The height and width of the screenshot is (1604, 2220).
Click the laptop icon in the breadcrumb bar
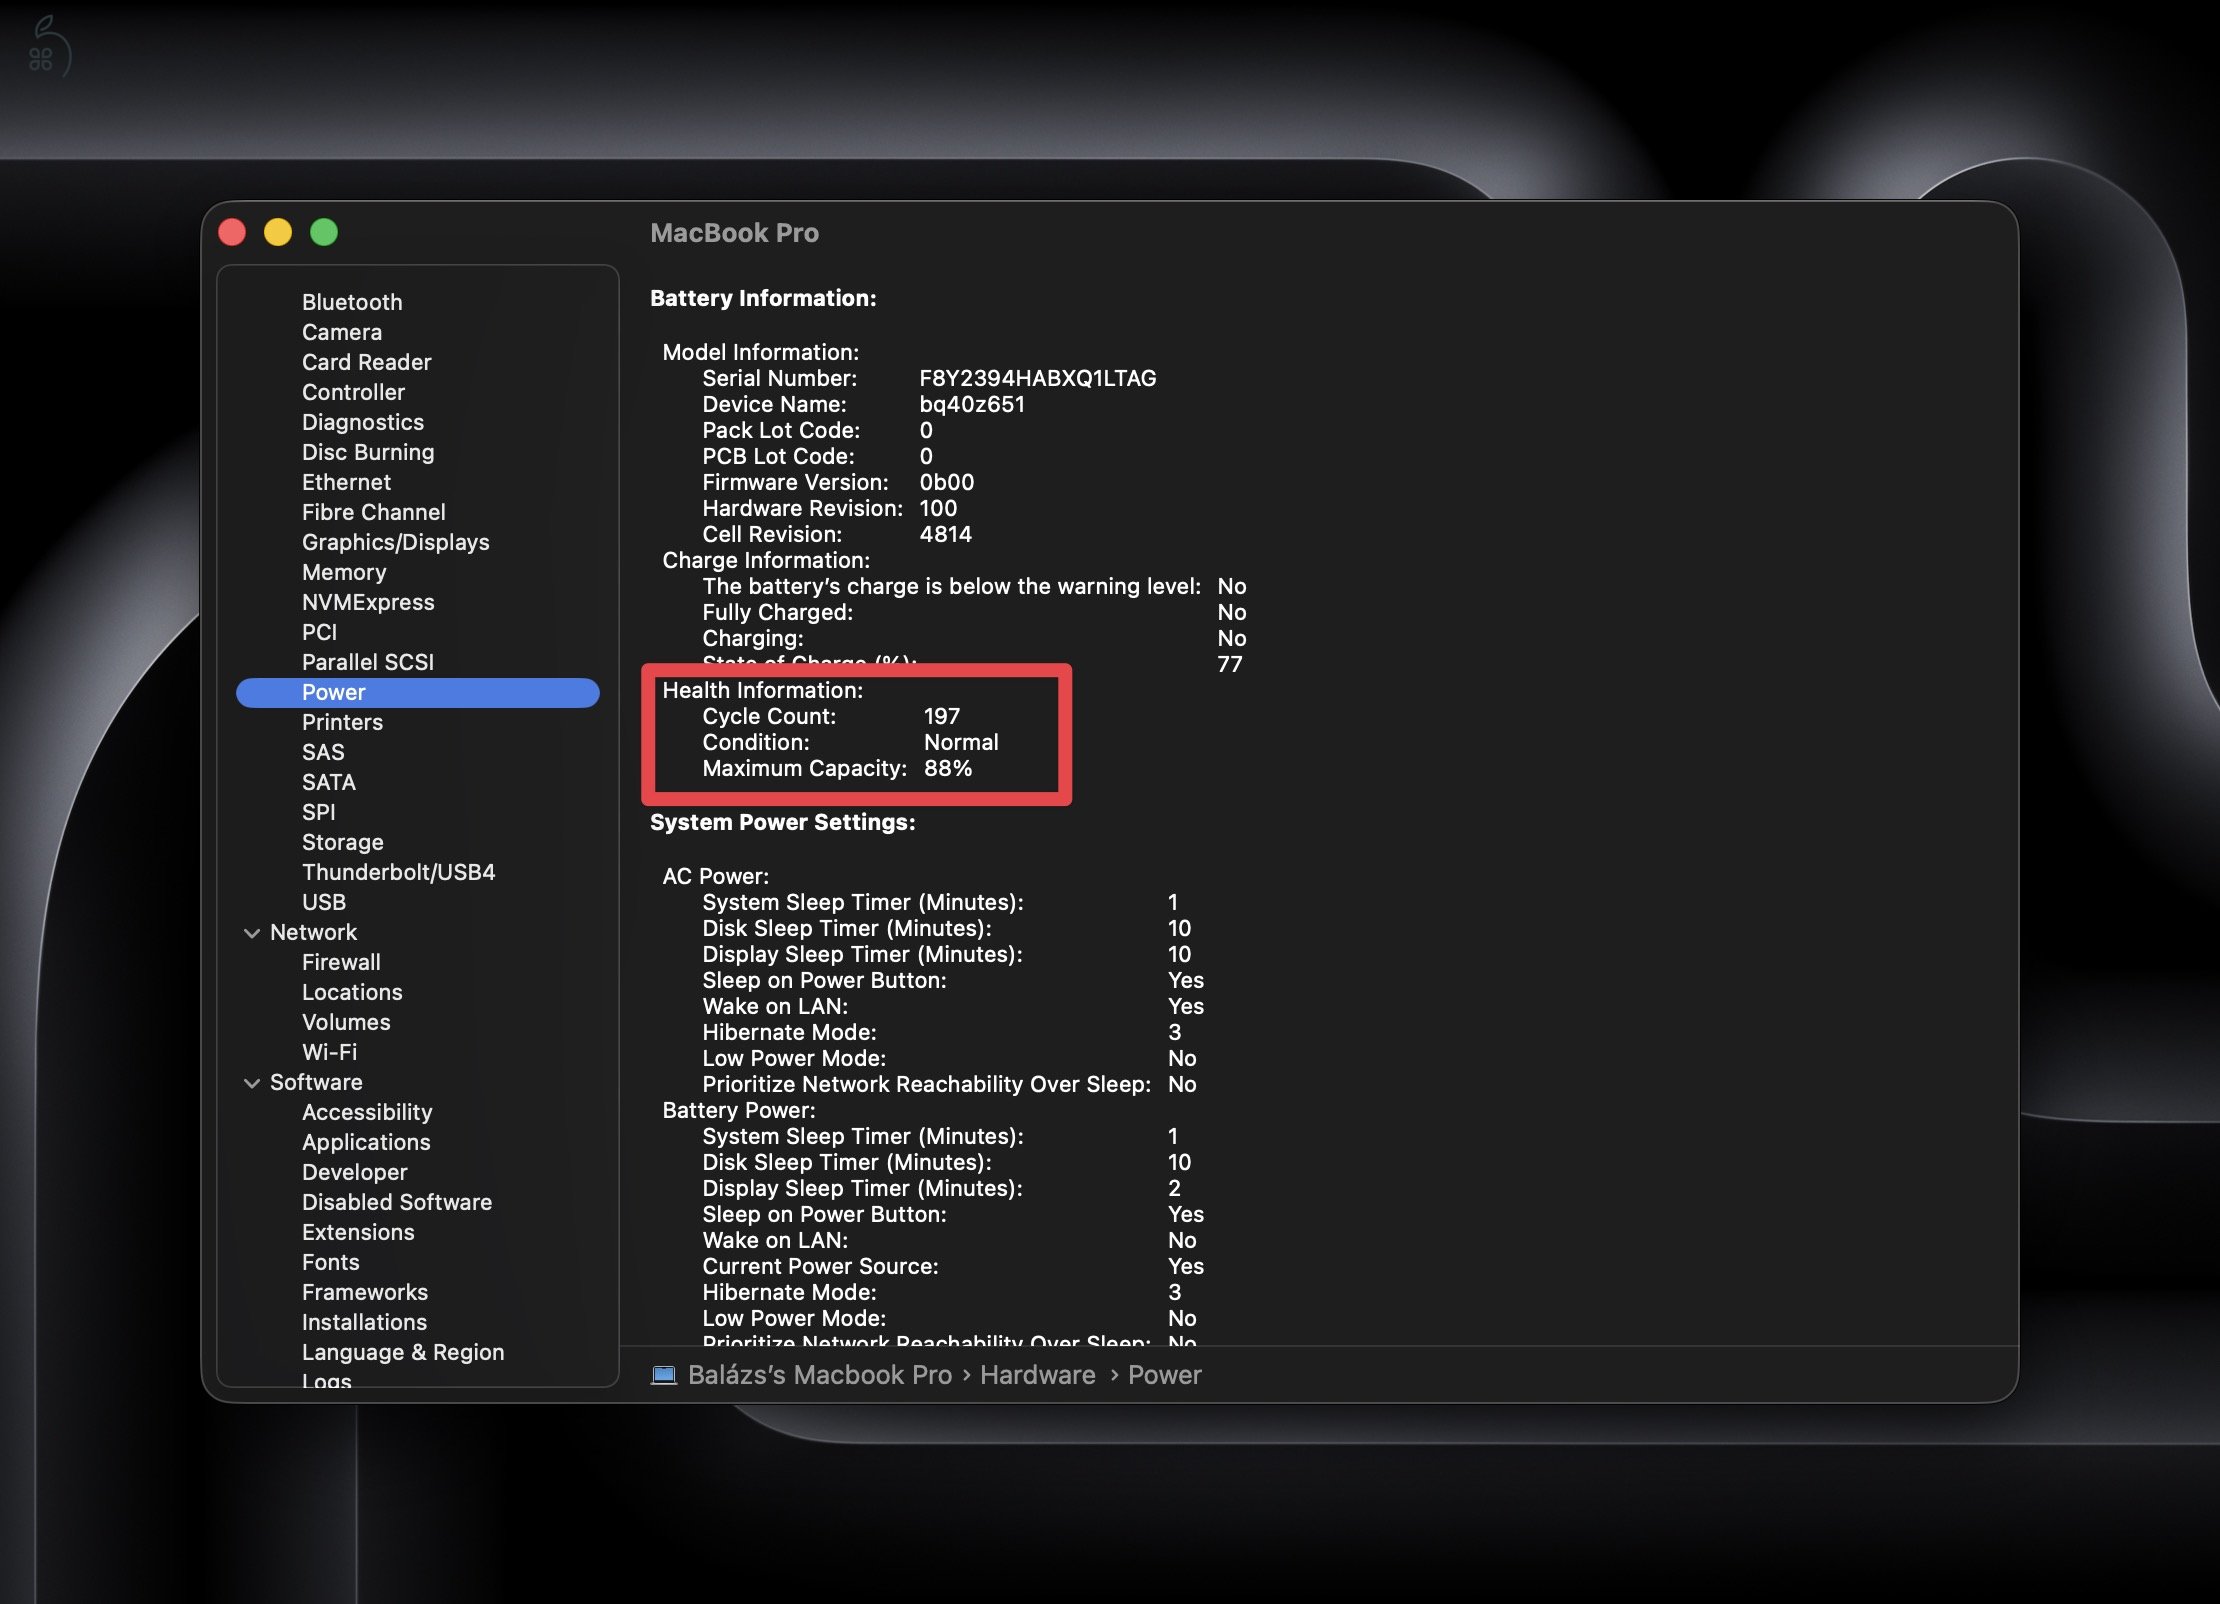point(664,1375)
